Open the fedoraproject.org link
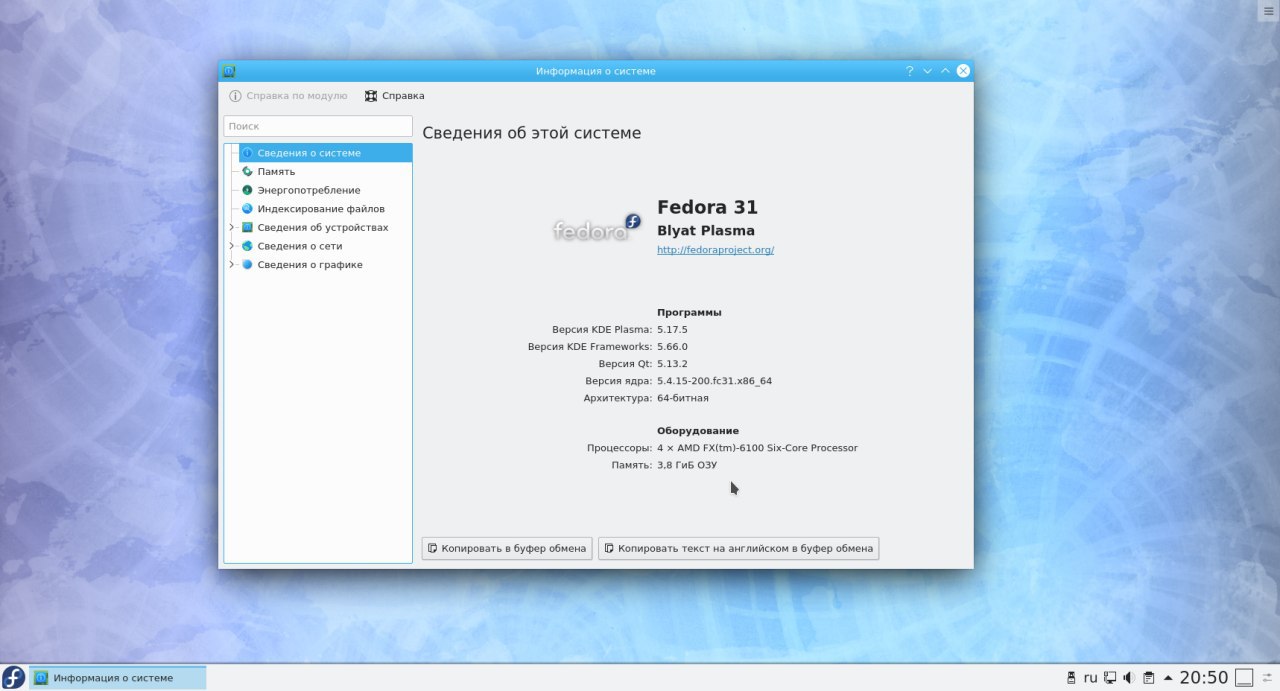This screenshot has height=691, width=1280. [715, 250]
